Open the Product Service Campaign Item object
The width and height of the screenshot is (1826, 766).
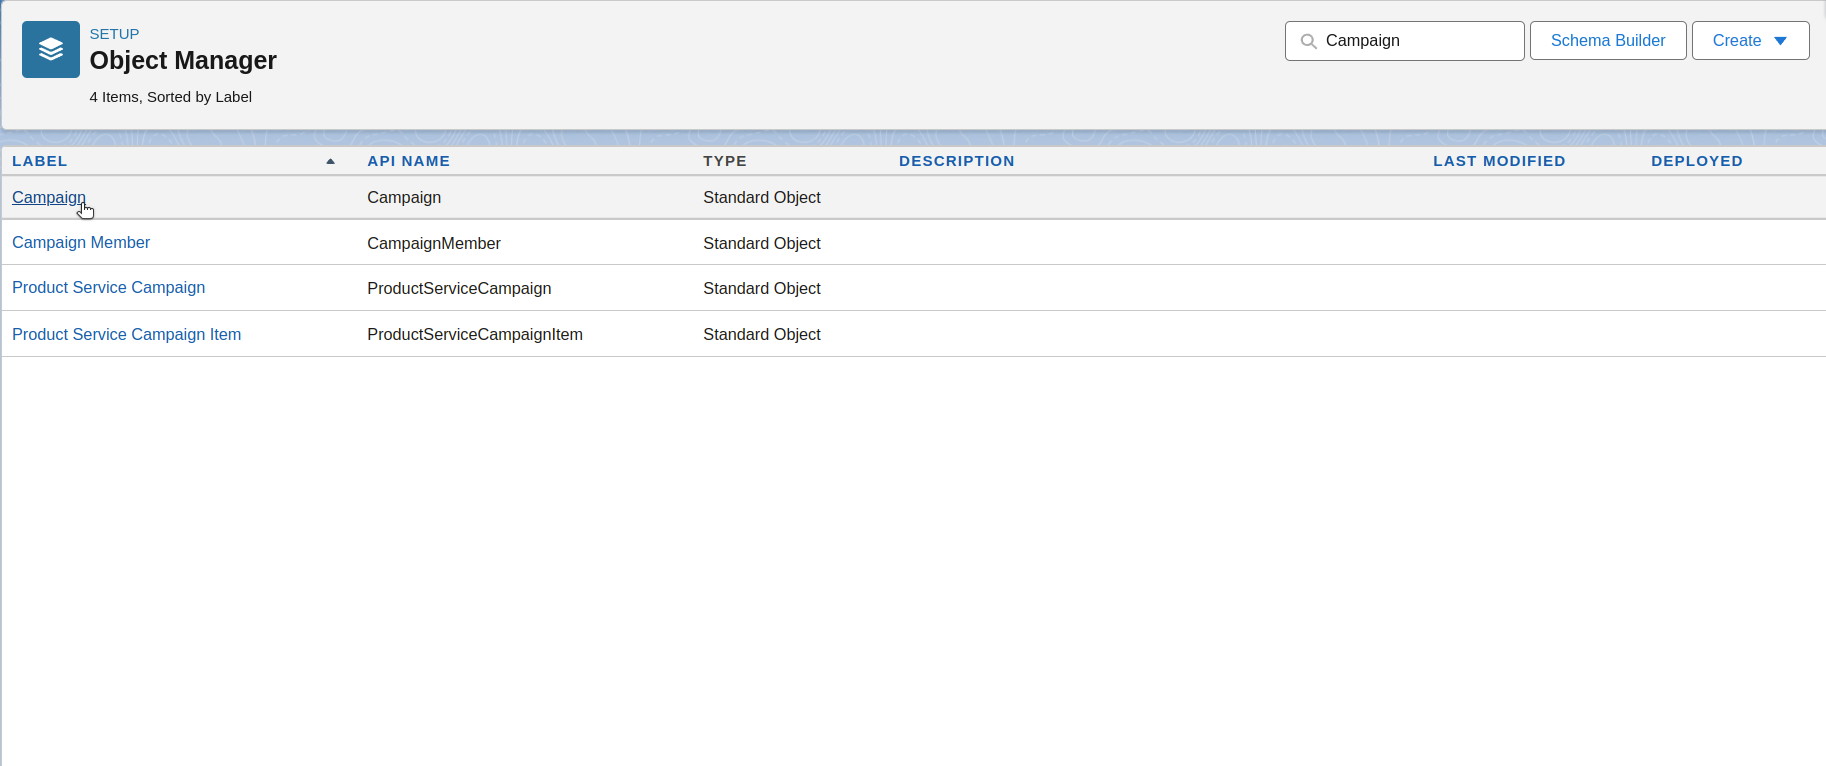pos(126,334)
